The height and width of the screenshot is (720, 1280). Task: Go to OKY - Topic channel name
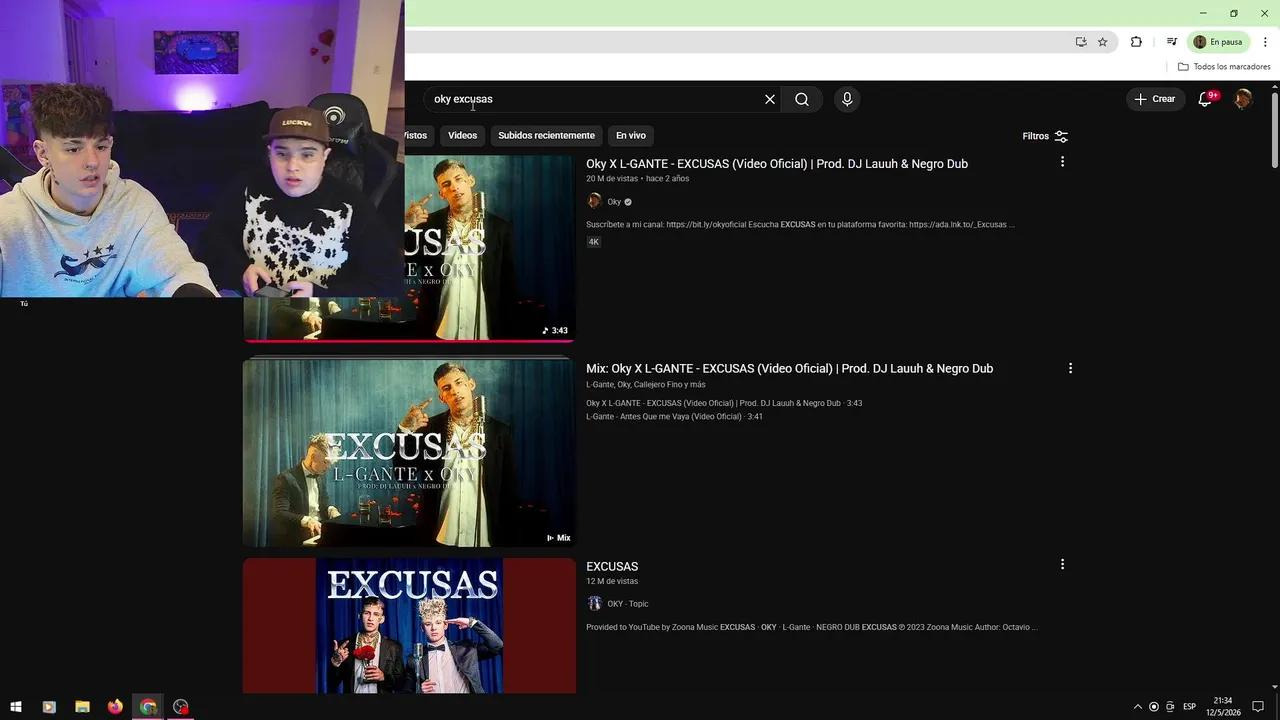tap(628, 604)
